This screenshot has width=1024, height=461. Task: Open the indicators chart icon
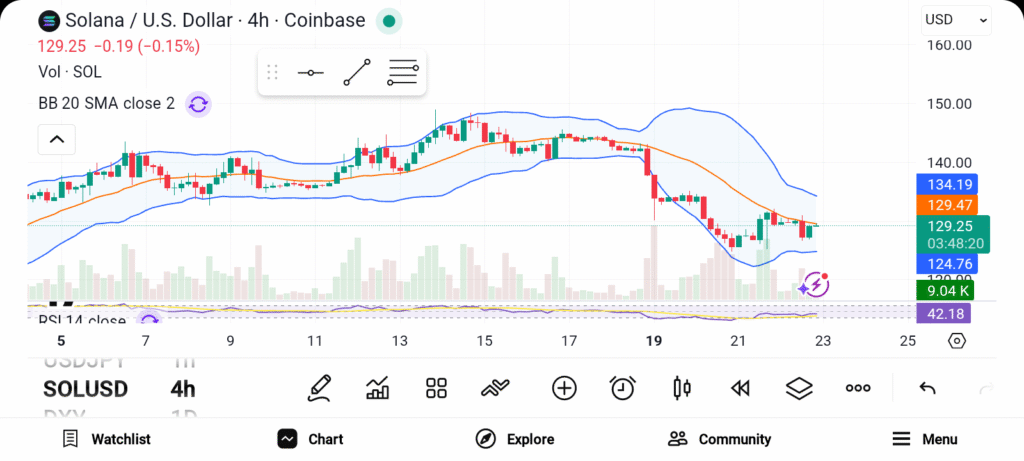pos(378,388)
